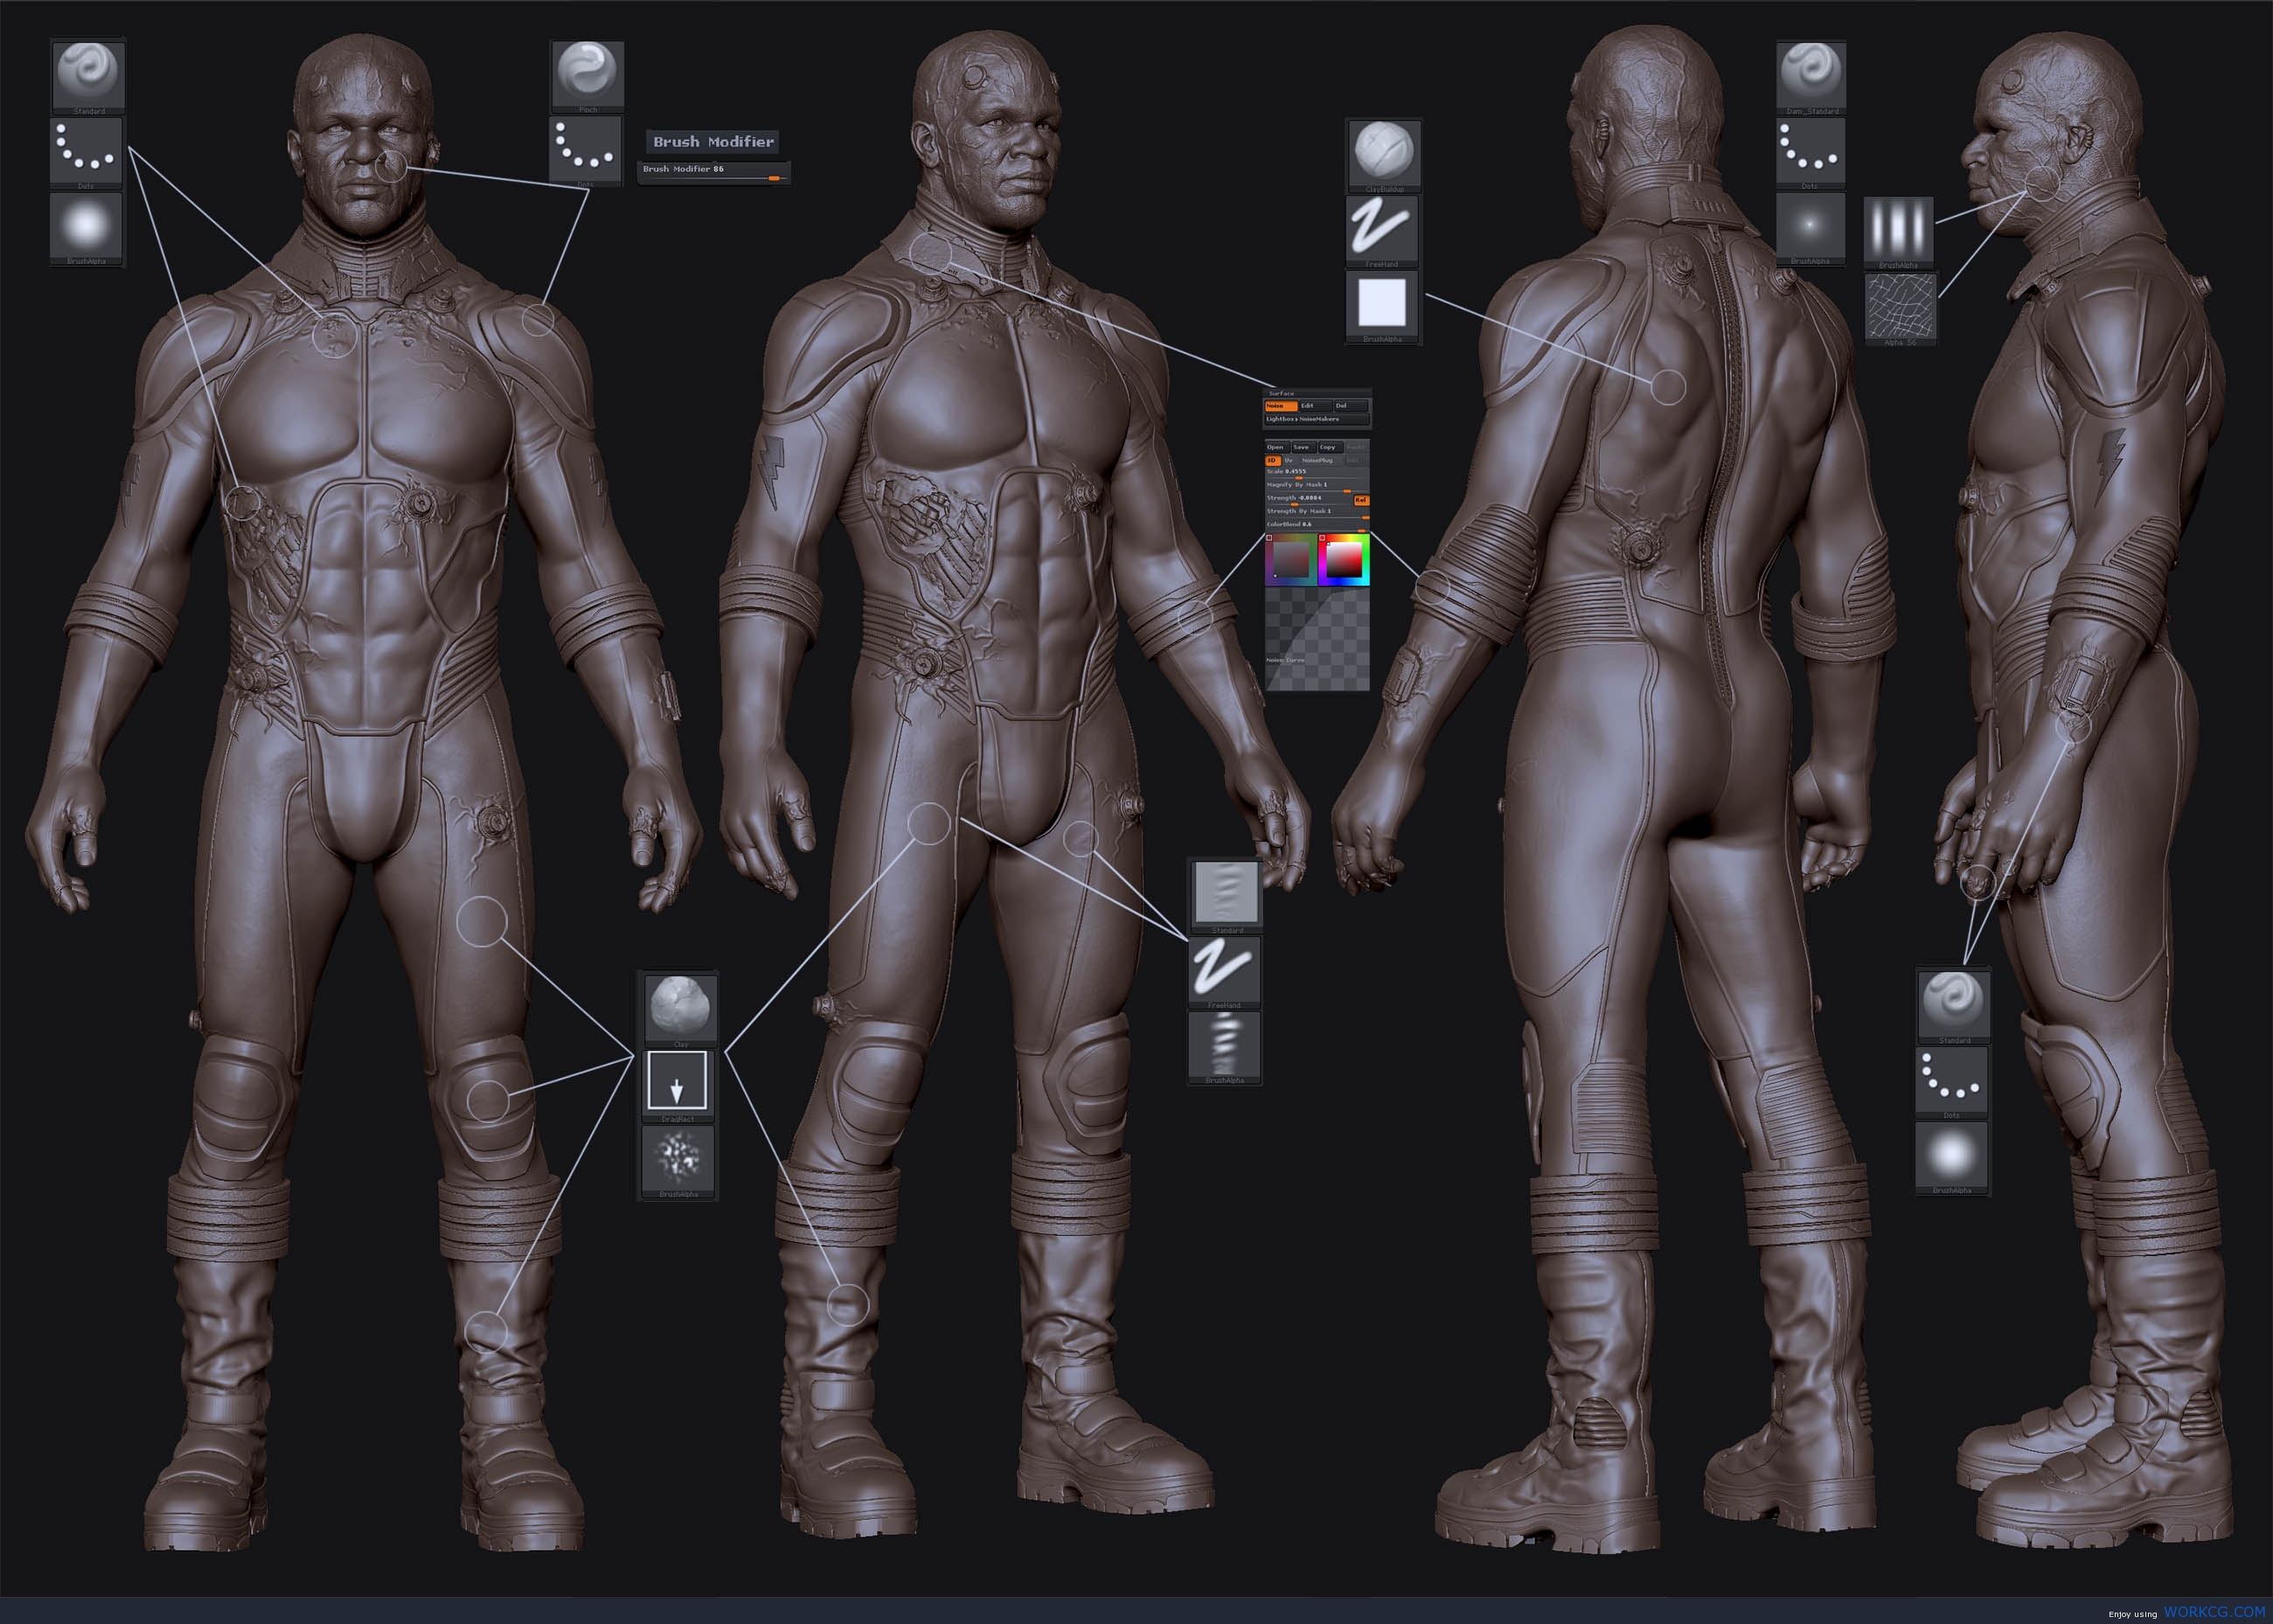Select the Pinch brush icon
This screenshot has height=1624, width=2273.
pos(588,77)
